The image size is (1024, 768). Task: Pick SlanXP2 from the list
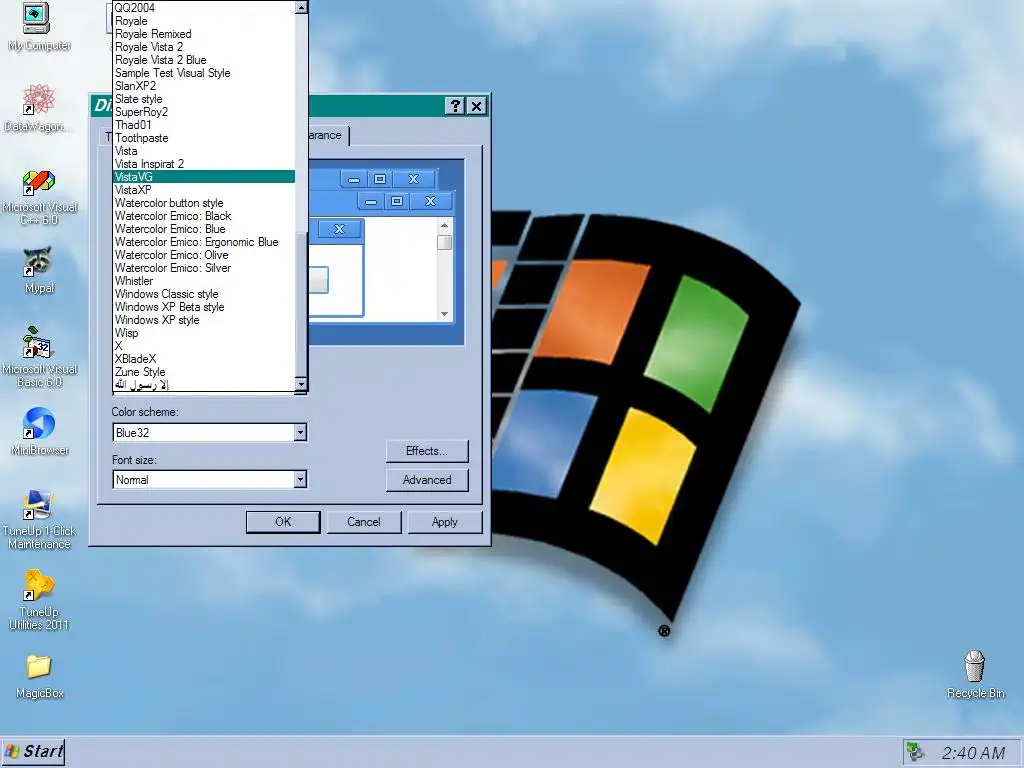point(204,86)
